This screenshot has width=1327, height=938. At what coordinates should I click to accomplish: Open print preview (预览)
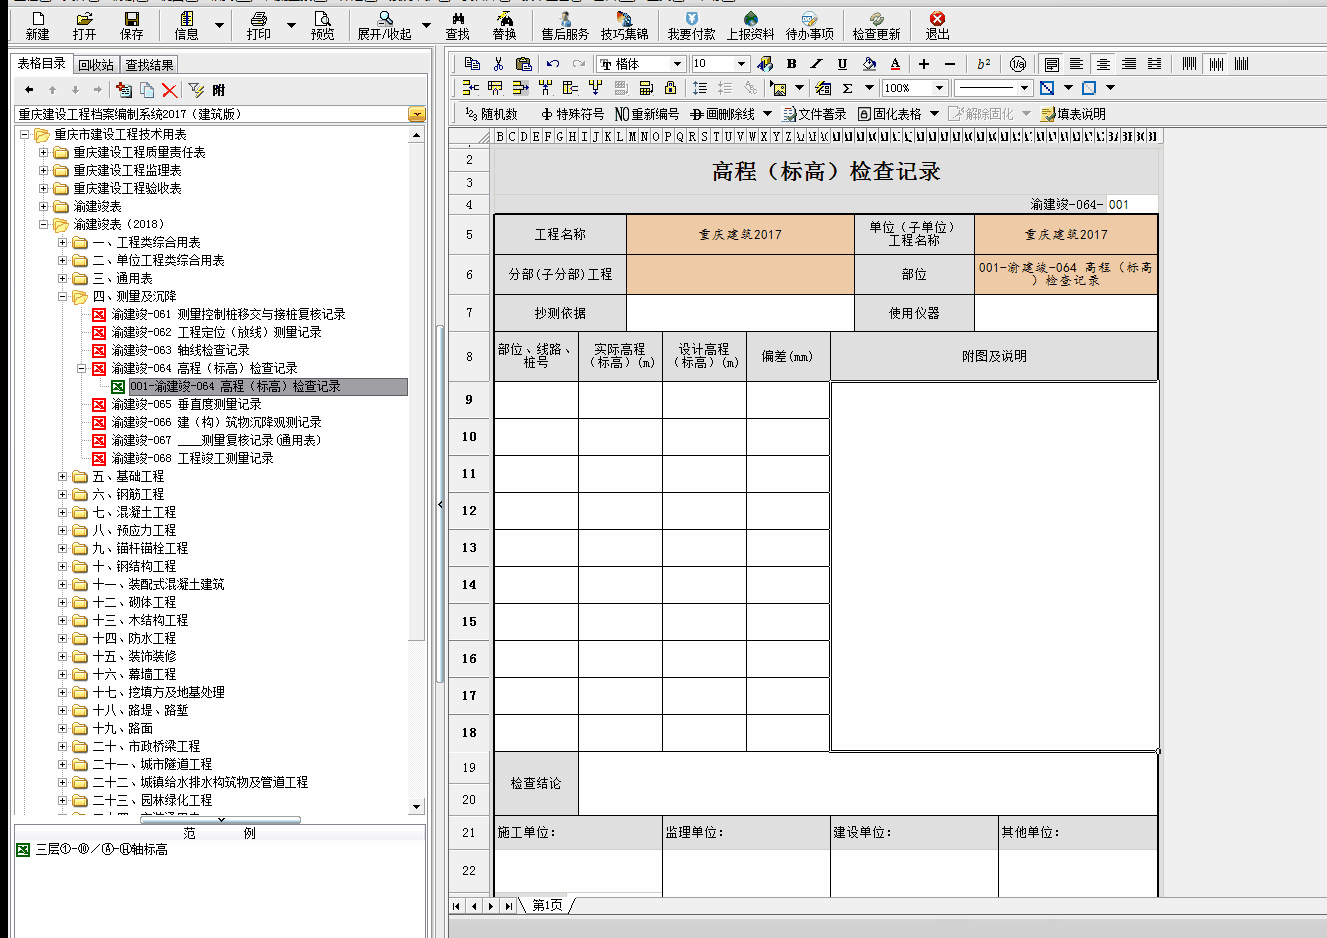(x=322, y=25)
